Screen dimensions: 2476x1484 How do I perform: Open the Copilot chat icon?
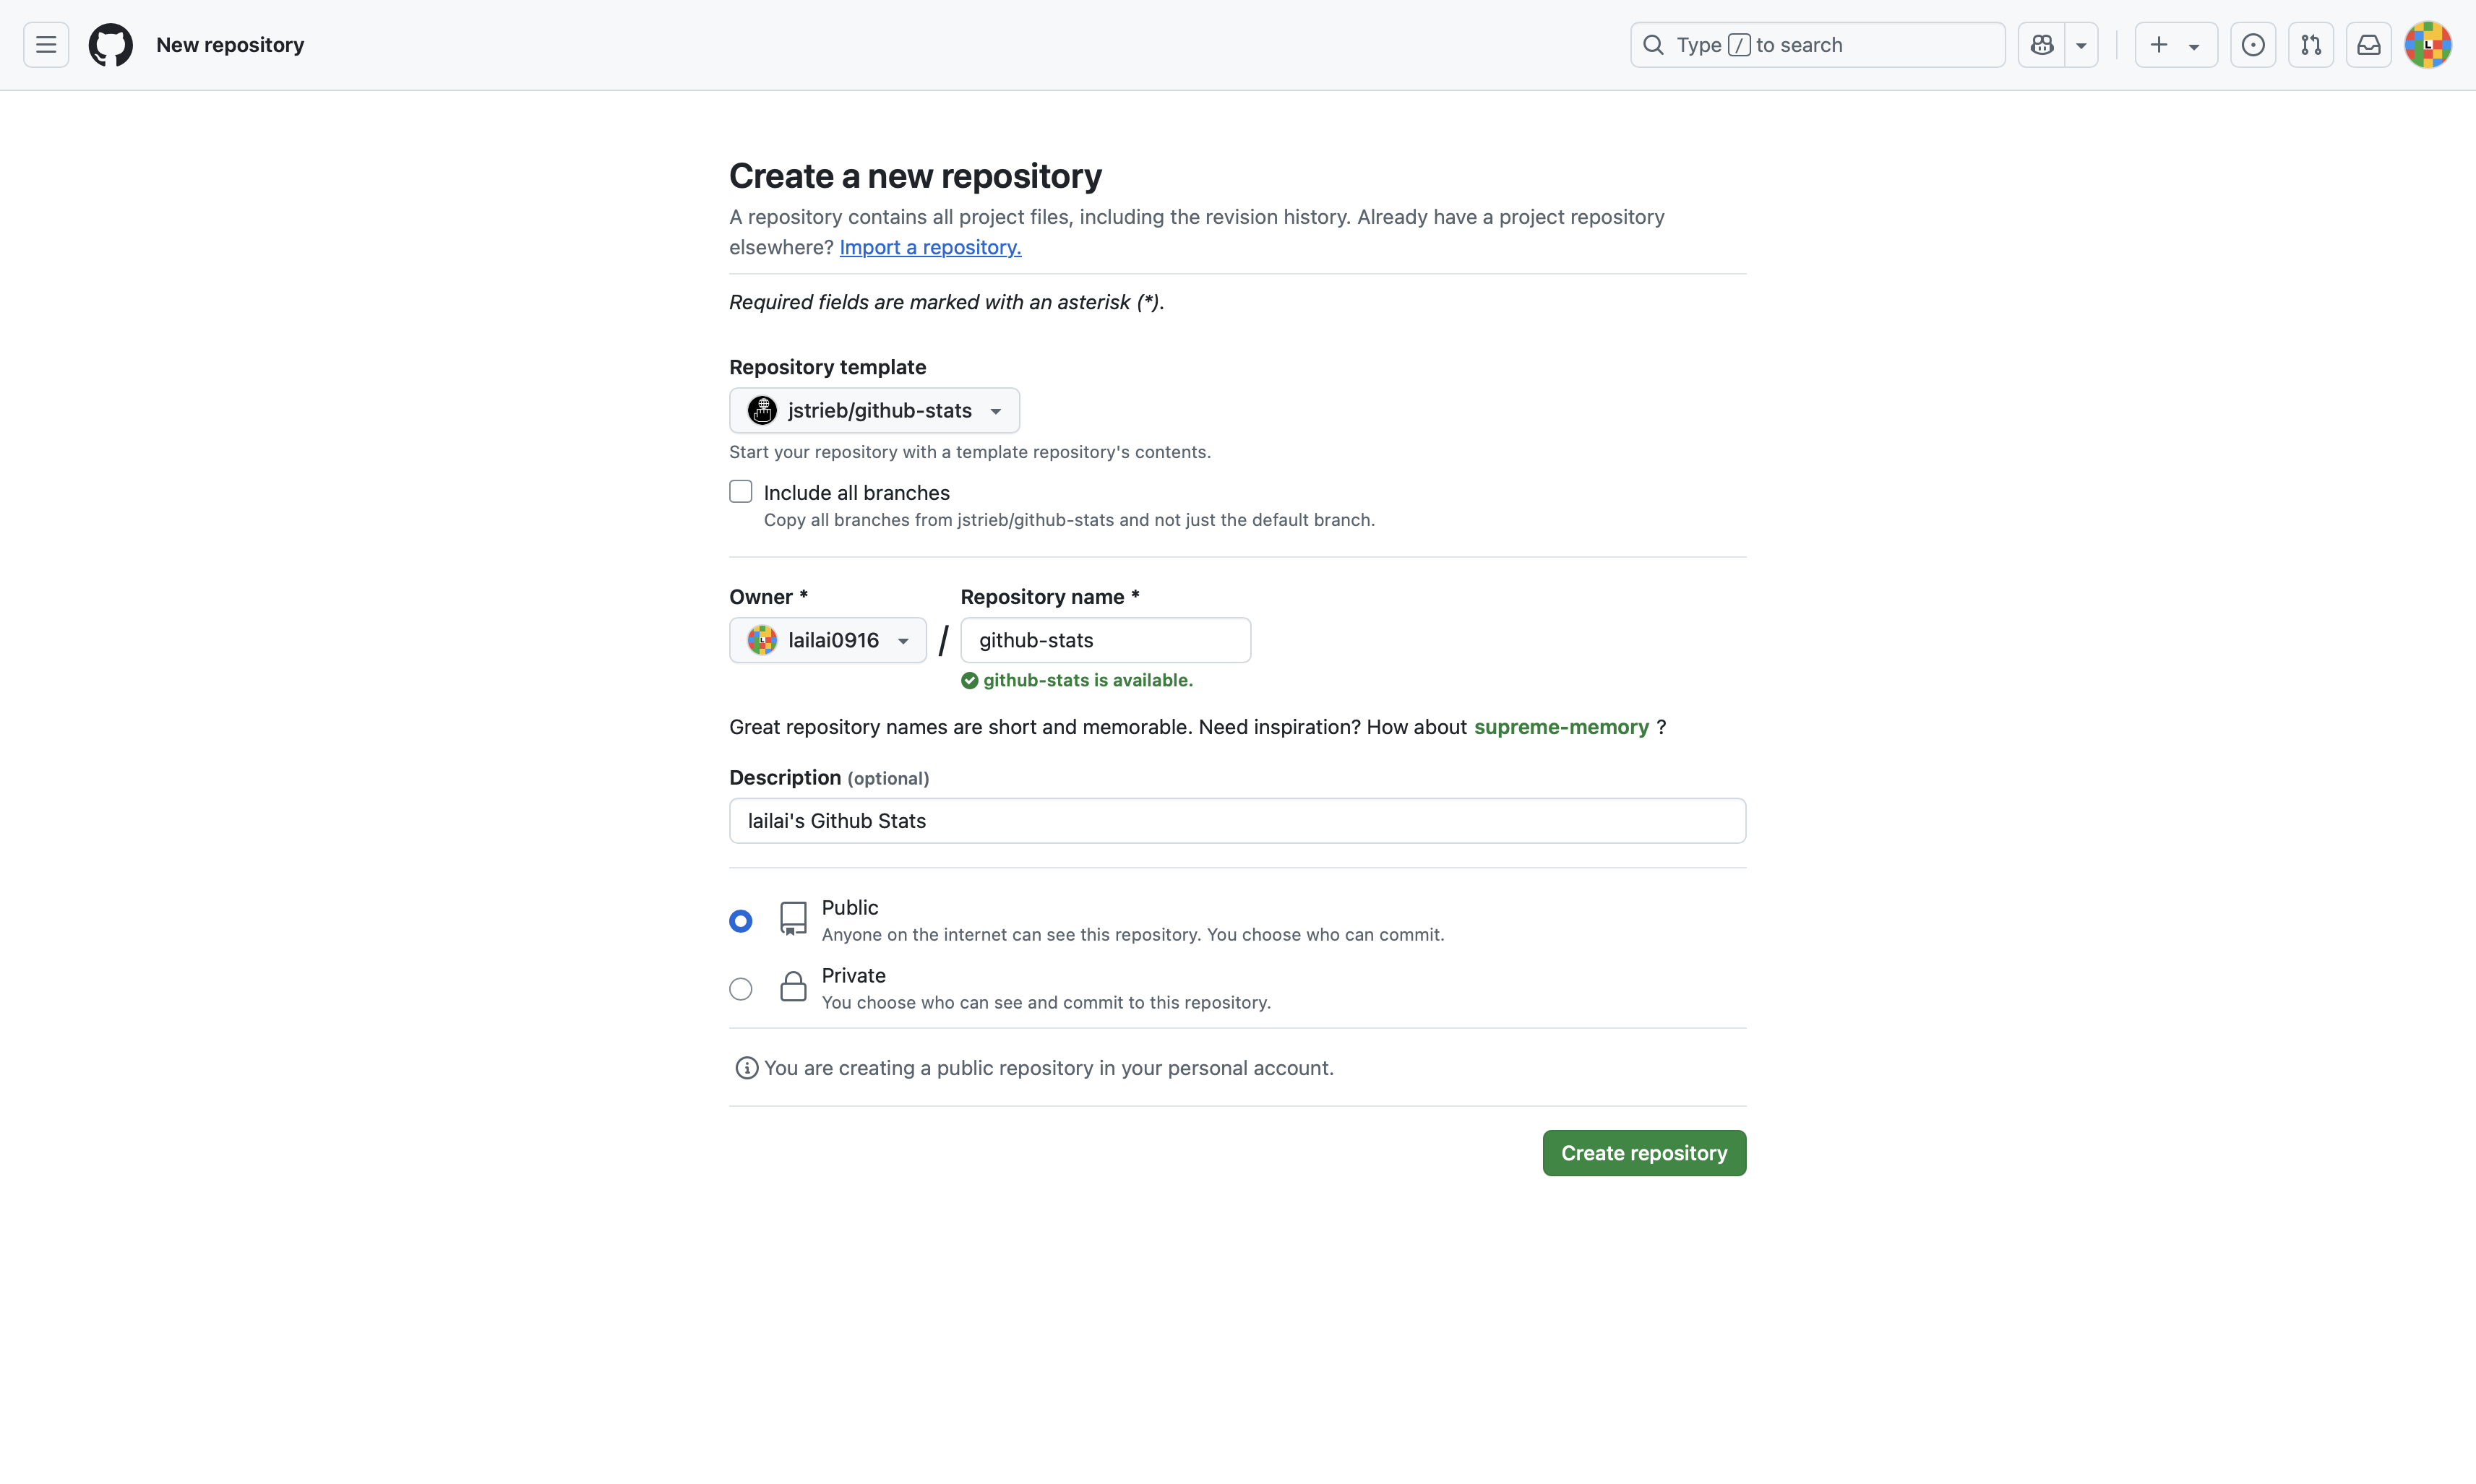coord(2042,45)
